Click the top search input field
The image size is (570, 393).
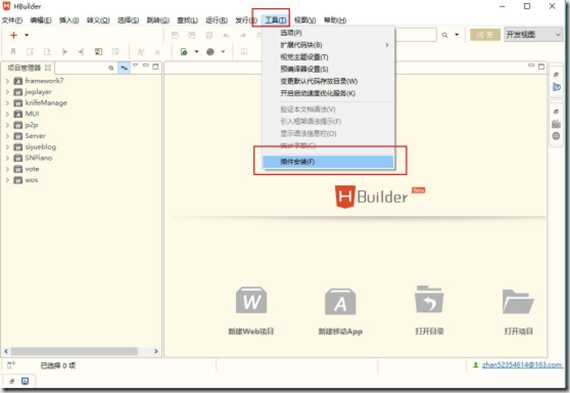[416, 35]
